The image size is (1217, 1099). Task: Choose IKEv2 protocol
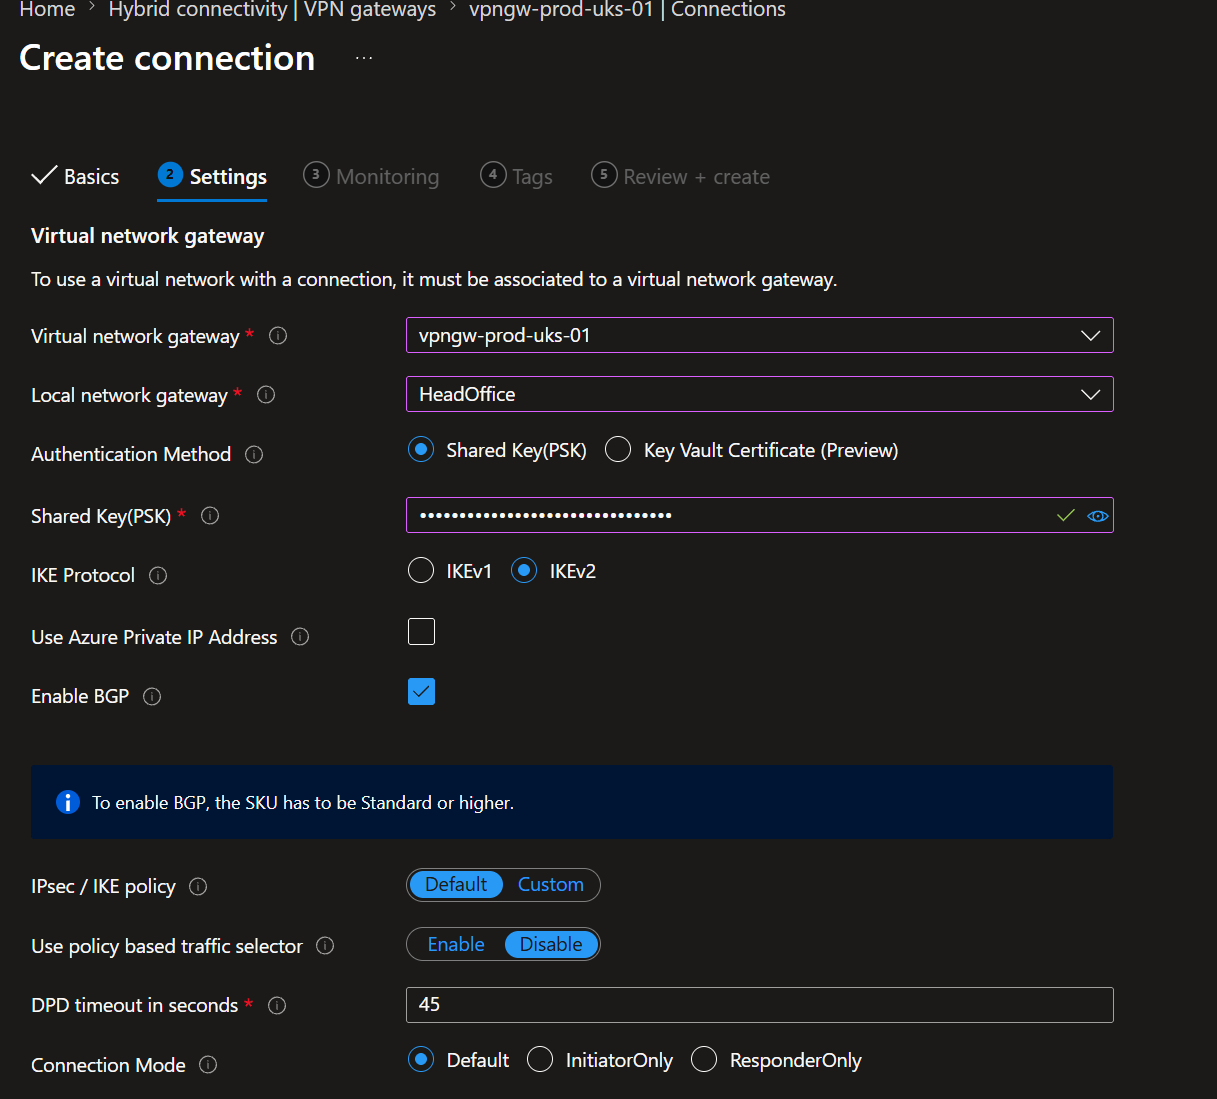524,571
